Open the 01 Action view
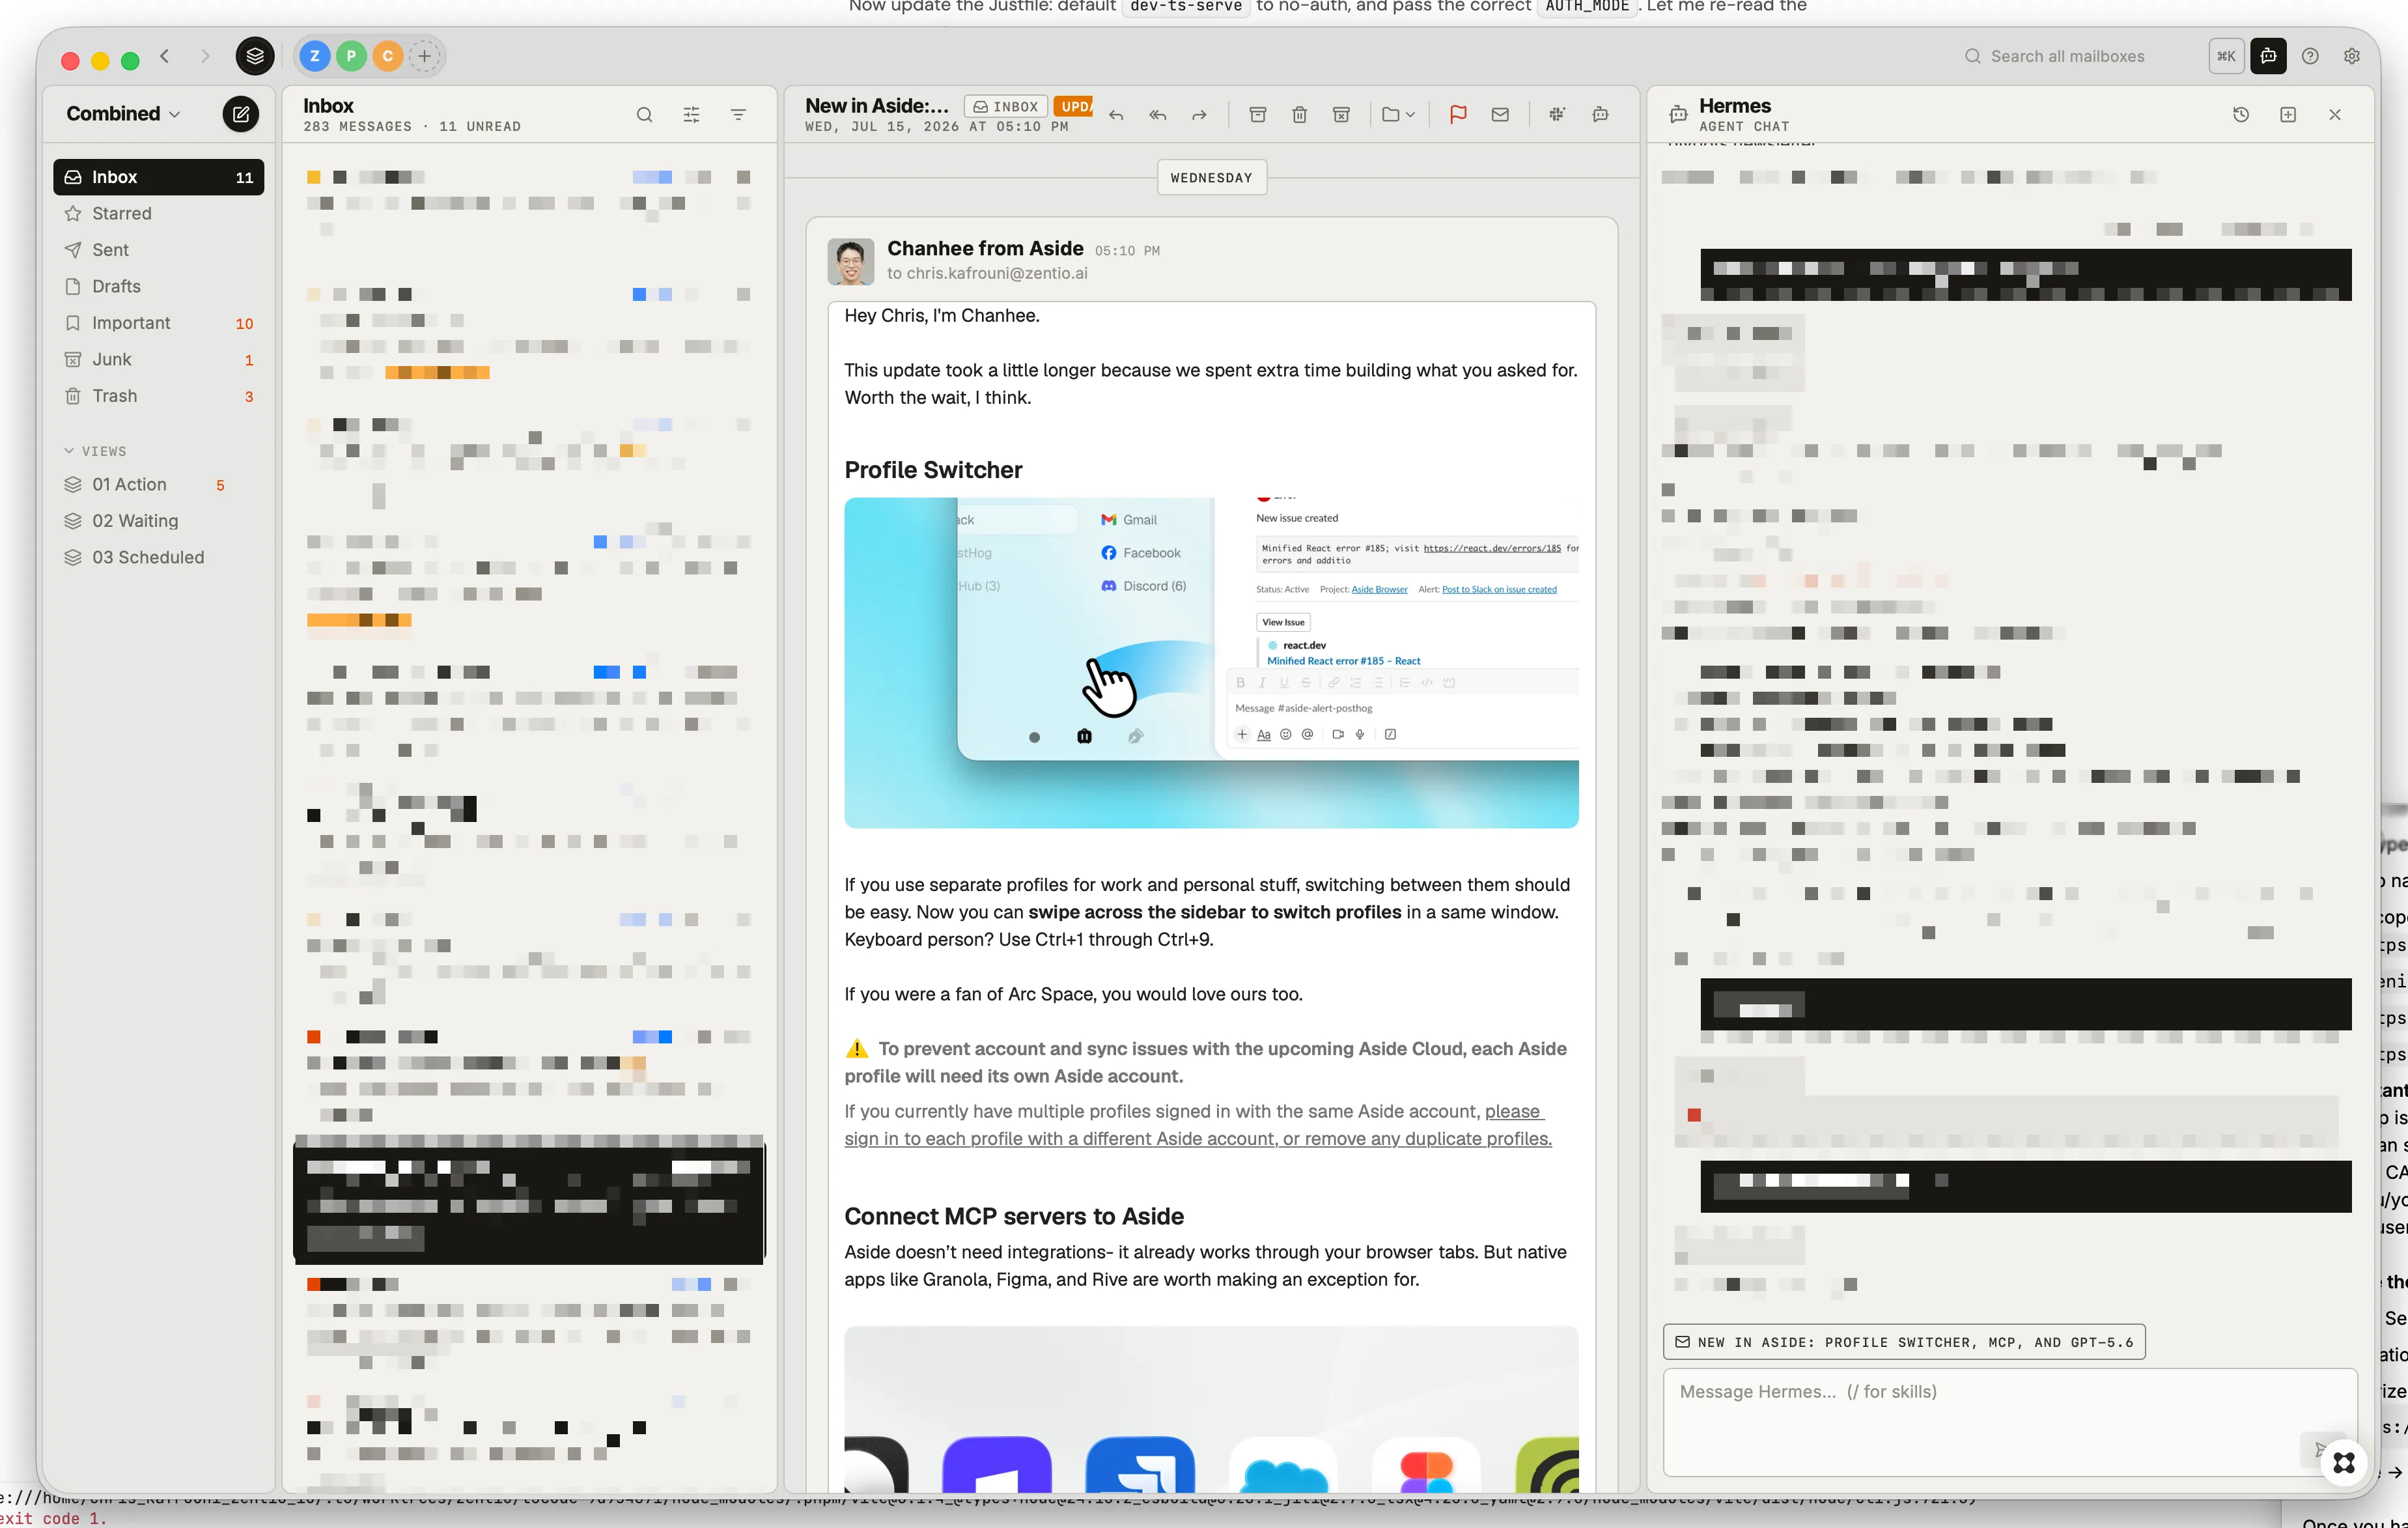Screen dimensions: 2408x1528 click(158, 484)
